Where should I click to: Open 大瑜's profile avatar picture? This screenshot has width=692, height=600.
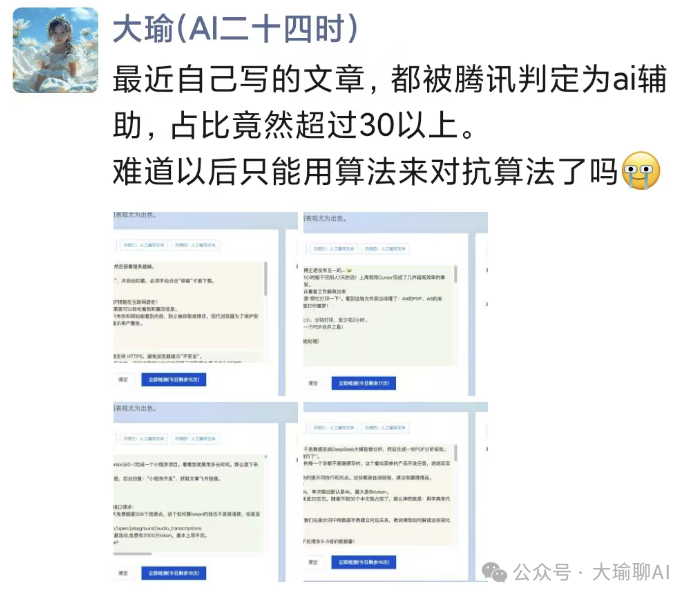[x=56, y=50]
